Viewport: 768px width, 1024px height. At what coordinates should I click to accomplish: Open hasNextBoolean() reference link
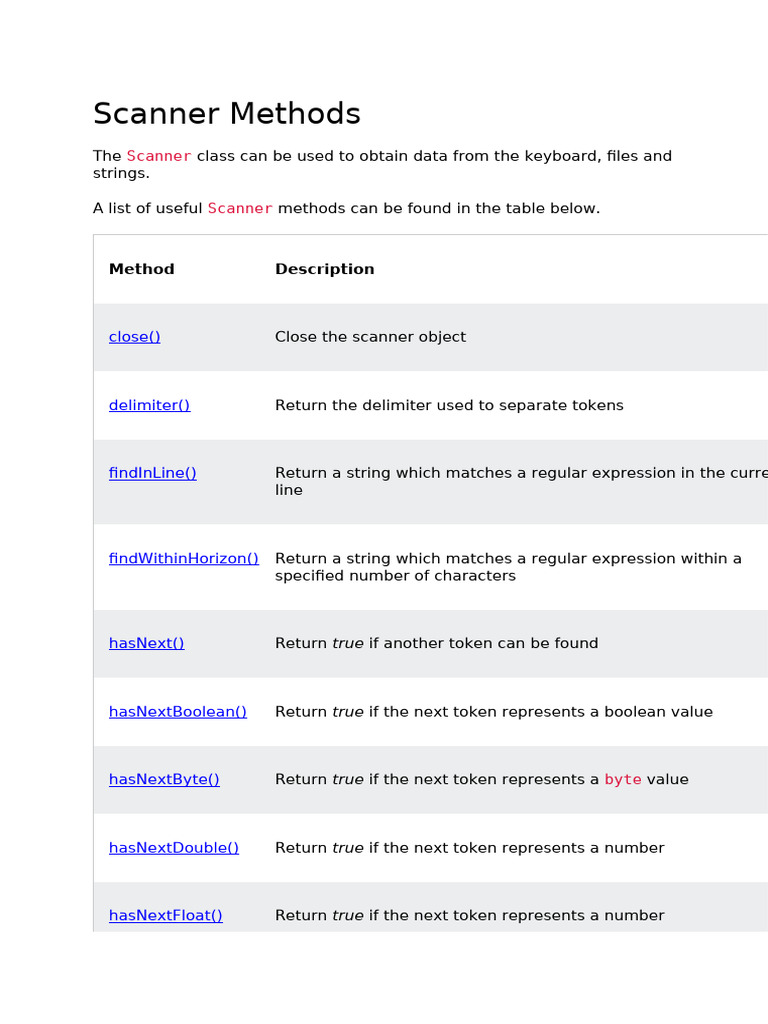coord(178,712)
